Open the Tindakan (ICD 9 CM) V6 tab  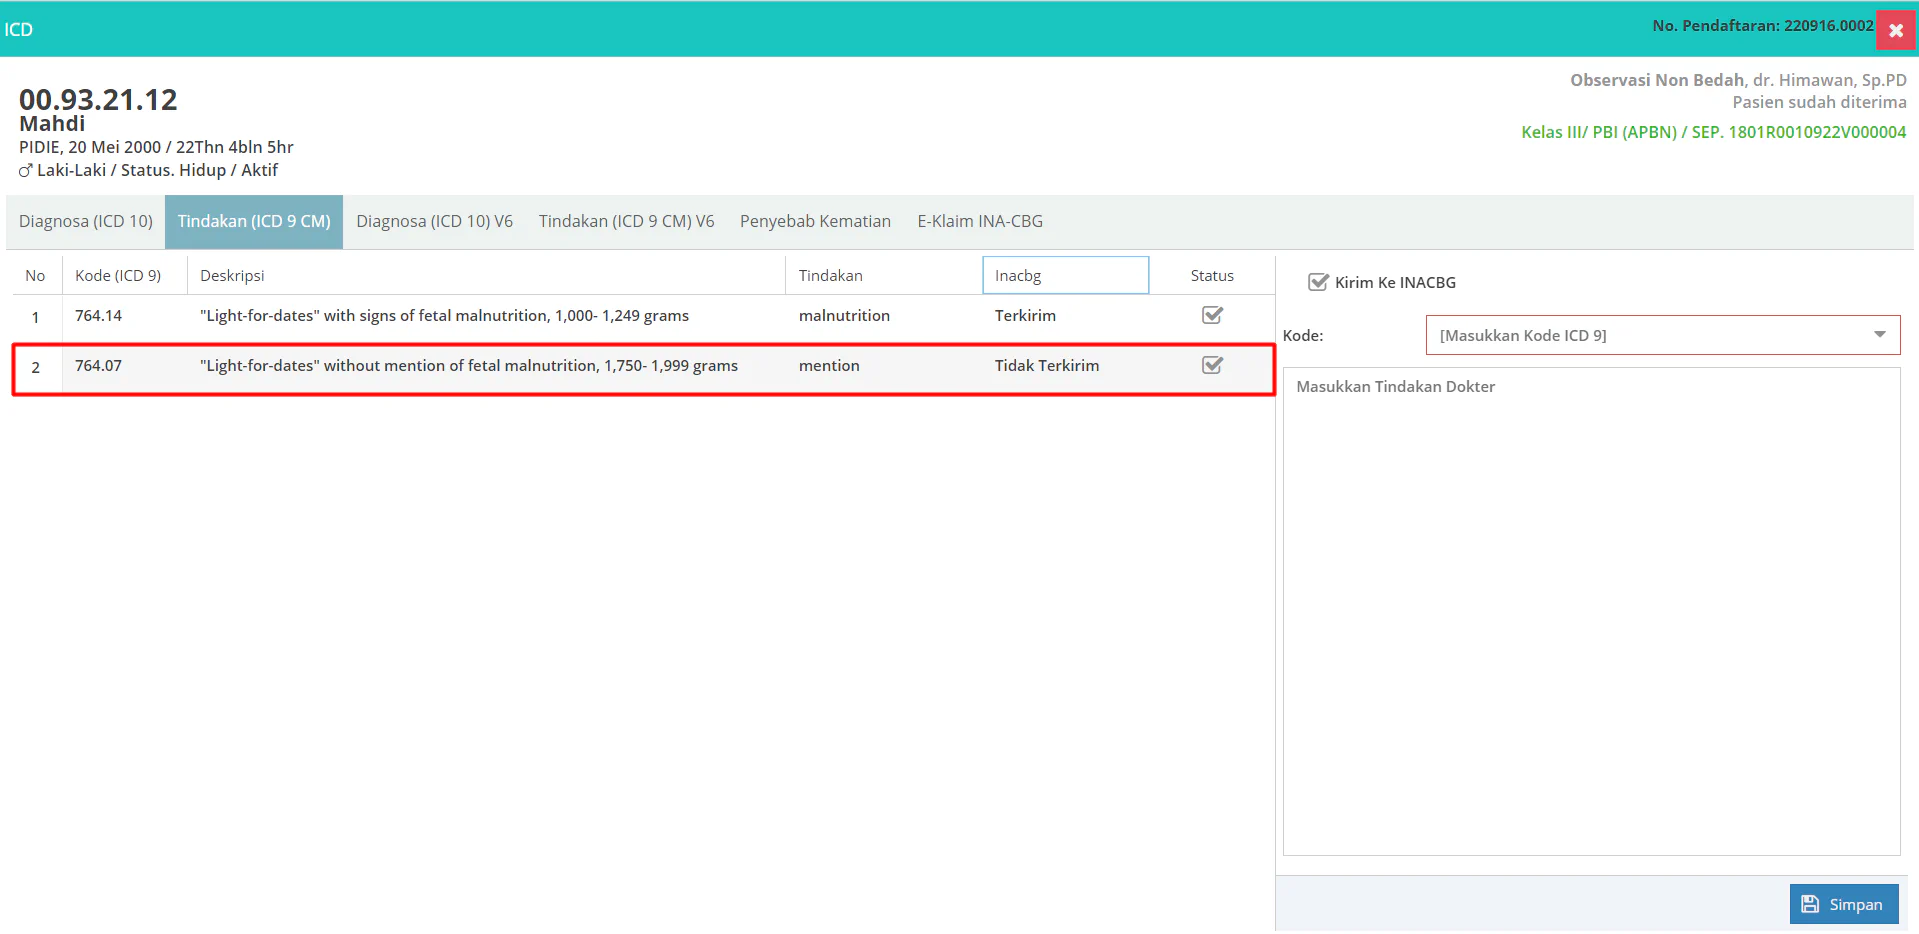(626, 221)
